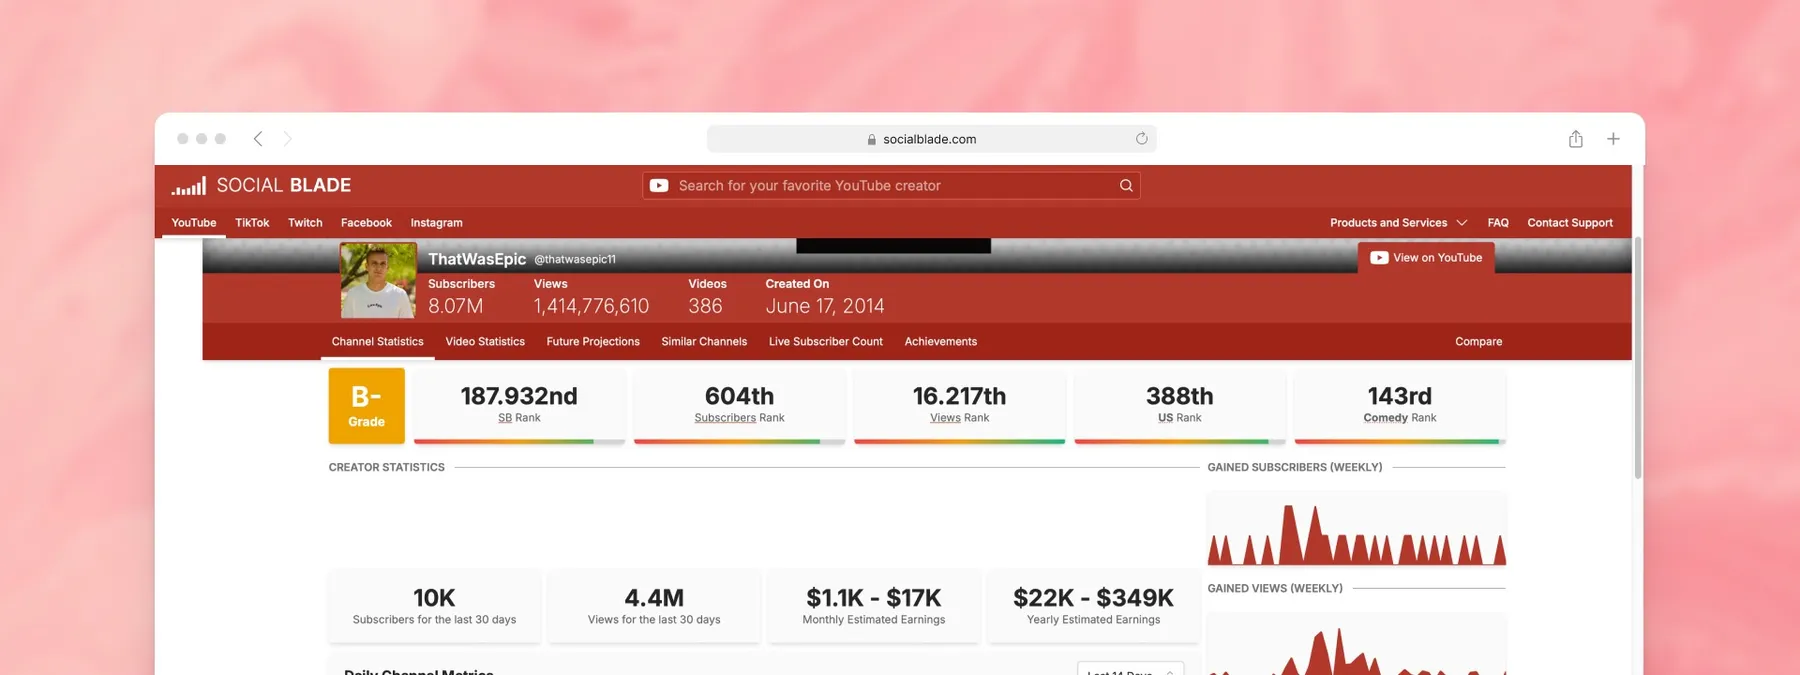The image size is (1800, 675).
Task: Expand the Products and Services dropdown
Action: tap(1398, 223)
